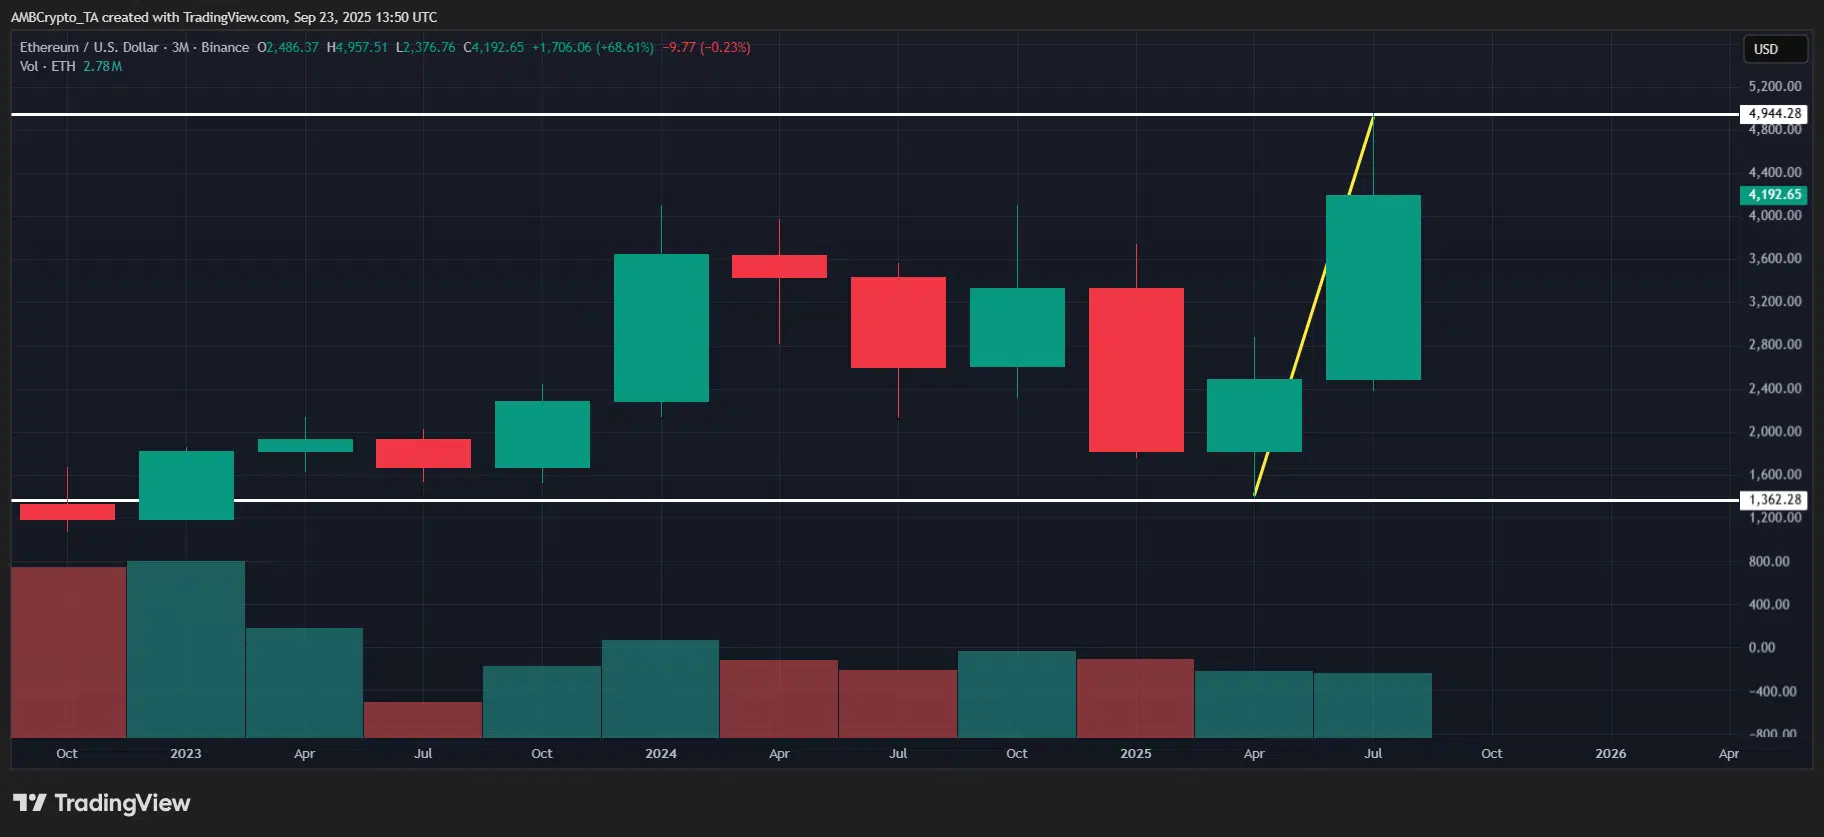Select the high value 4,957.51
The height and width of the screenshot is (837, 1824).
click(361, 47)
